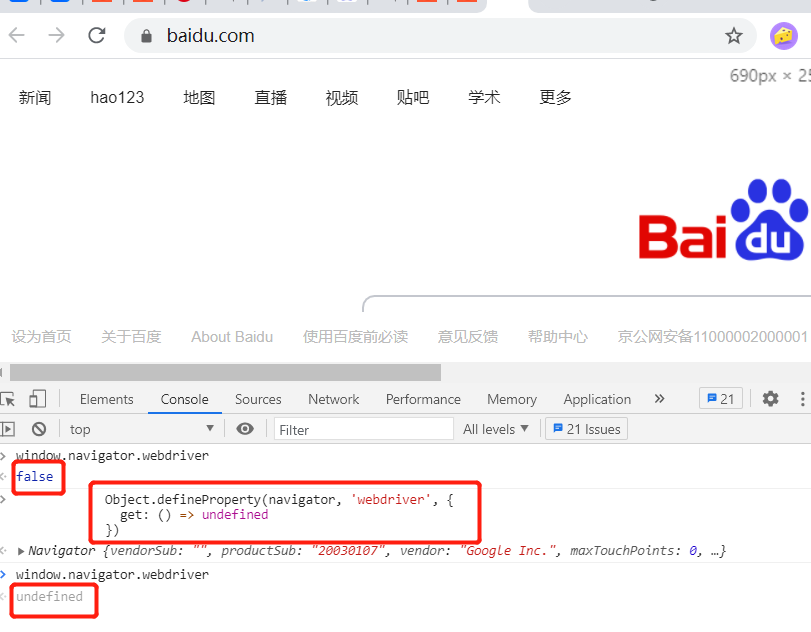Switch to the Sources panel

(257, 398)
